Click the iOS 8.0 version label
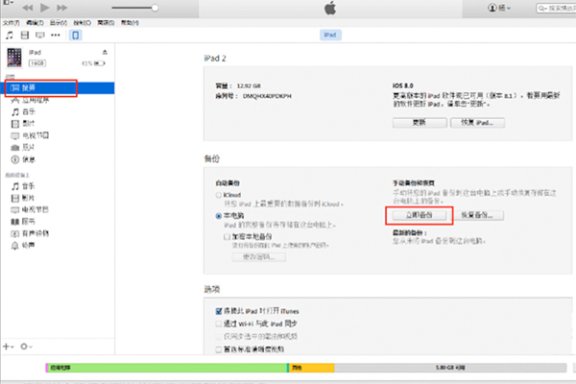Screen dimensions: 576x384 [403, 86]
